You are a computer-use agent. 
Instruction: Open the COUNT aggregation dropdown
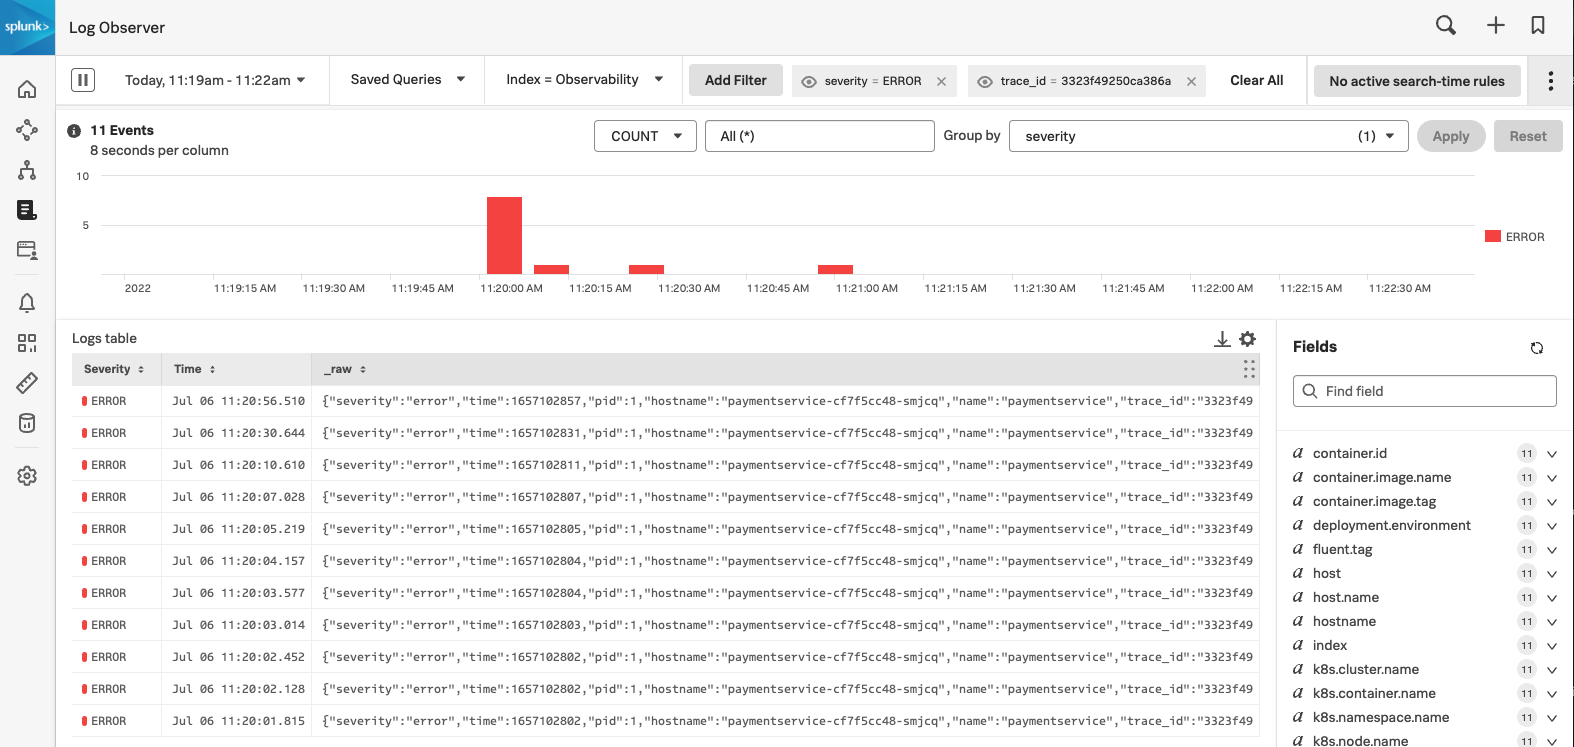click(645, 136)
